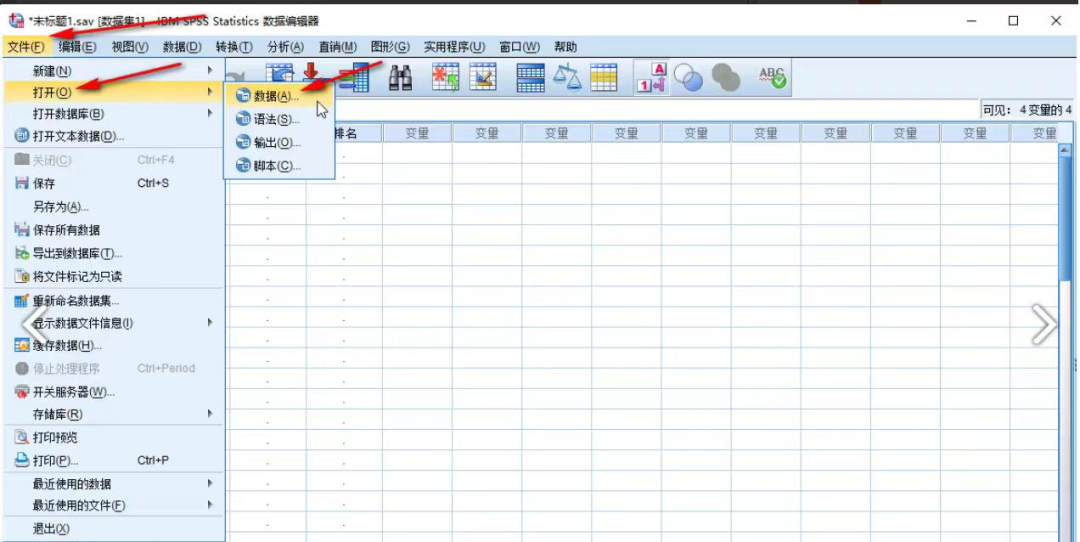Select 输出(O)... from the submenu

point(276,143)
